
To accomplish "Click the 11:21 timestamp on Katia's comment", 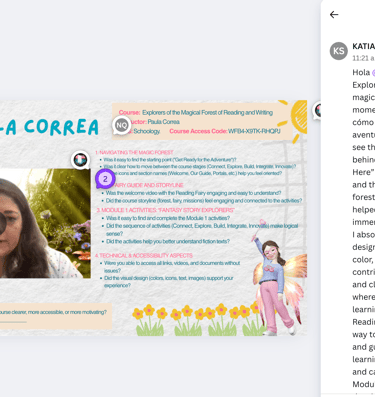I will tap(363, 58).
